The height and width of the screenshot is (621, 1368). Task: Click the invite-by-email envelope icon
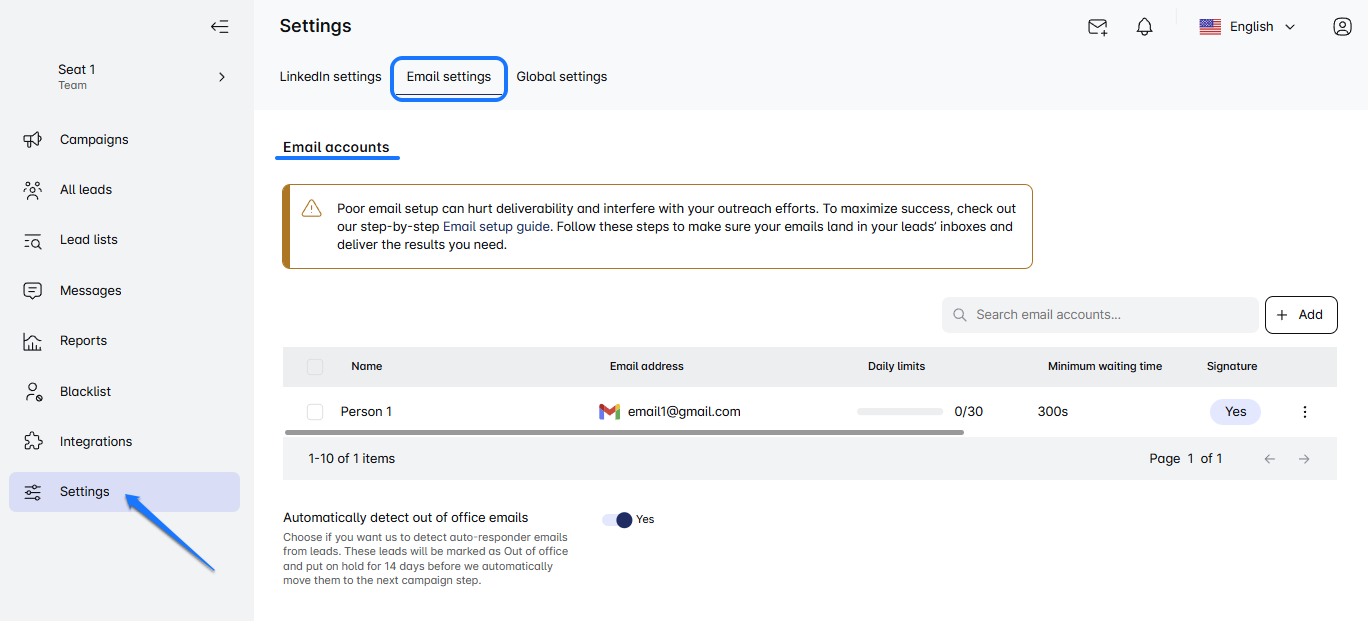(1097, 27)
